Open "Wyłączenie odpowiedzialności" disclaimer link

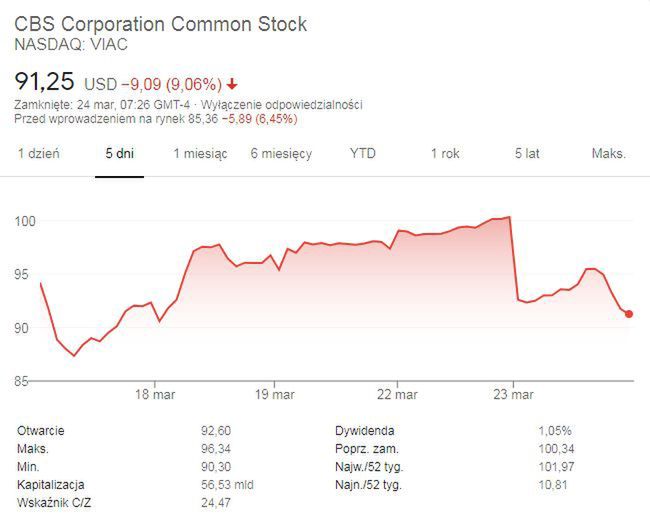click(x=282, y=105)
